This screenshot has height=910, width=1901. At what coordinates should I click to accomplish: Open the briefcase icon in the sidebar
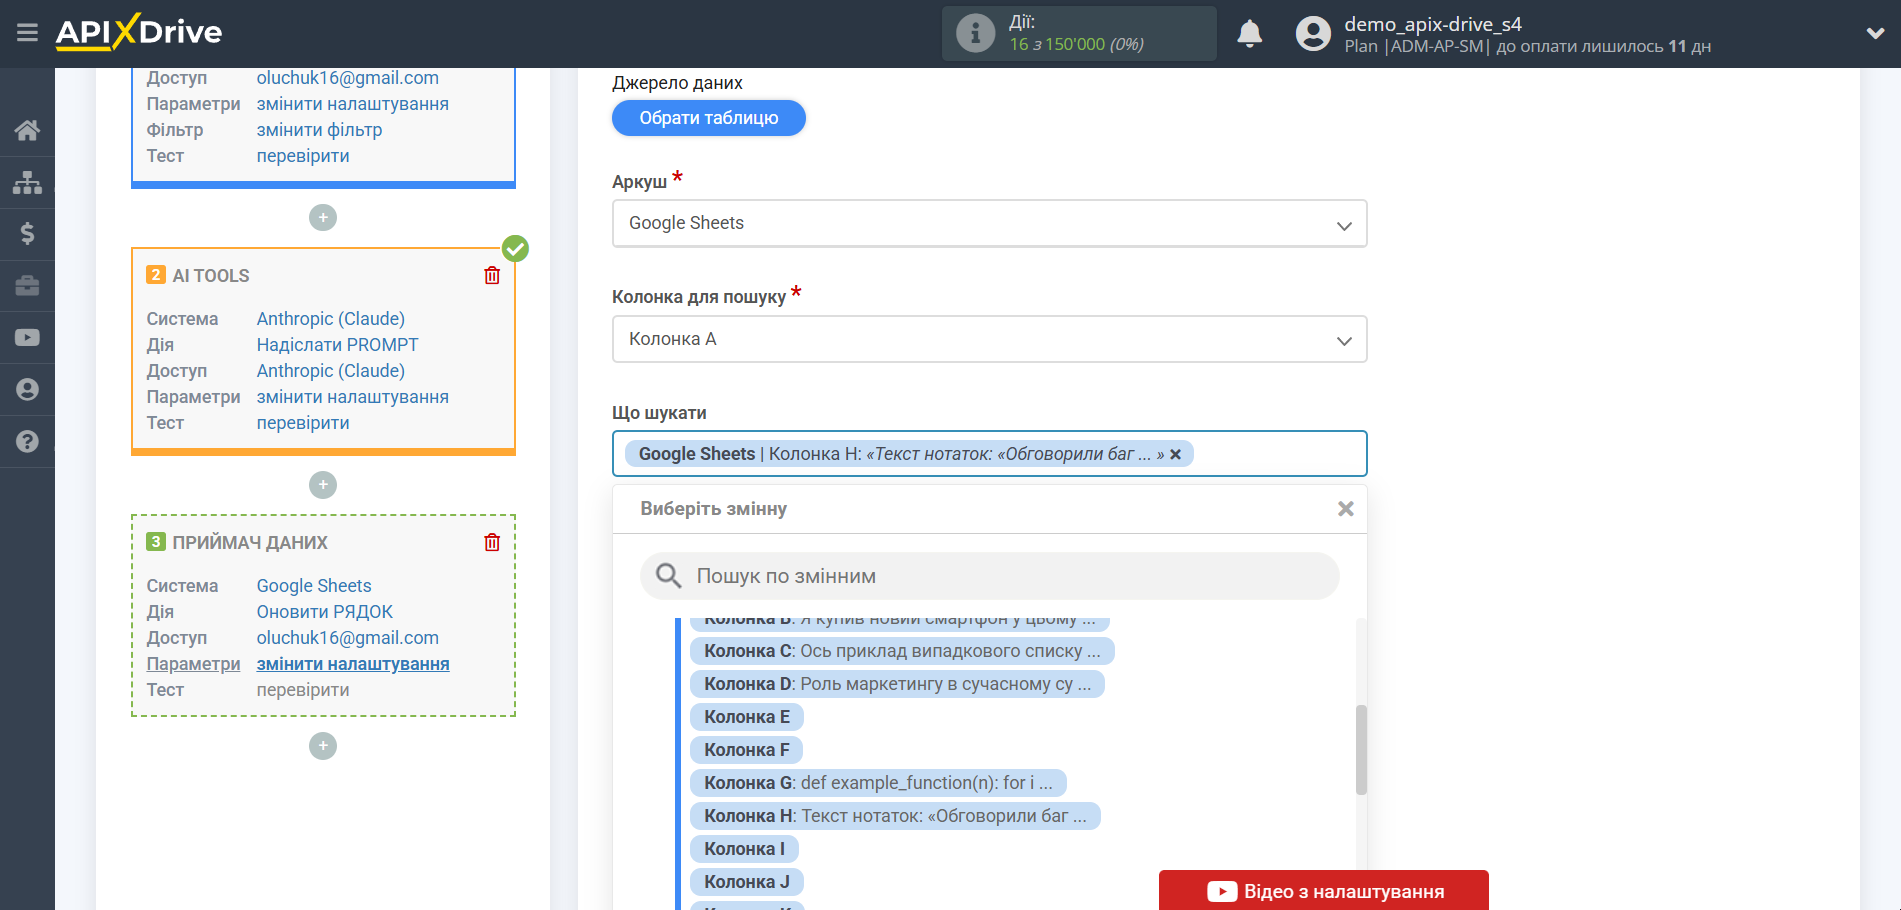(x=27, y=286)
